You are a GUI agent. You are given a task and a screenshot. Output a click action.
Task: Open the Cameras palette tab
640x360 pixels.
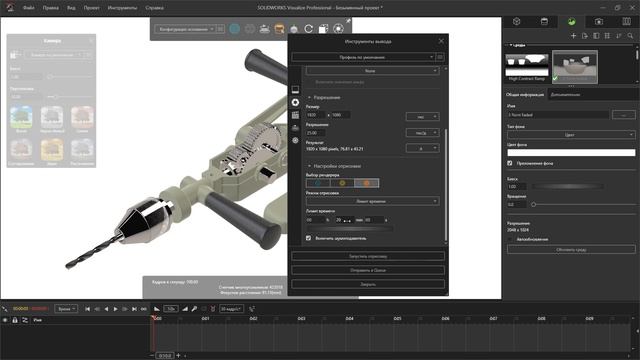[599, 22]
